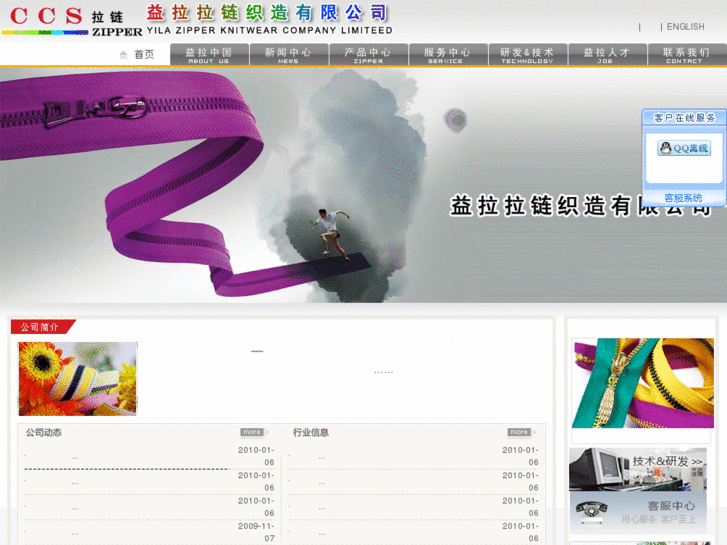Open the 联系我们 Contact tab
The height and width of the screenshot is (545, 727).
(687, 55)
